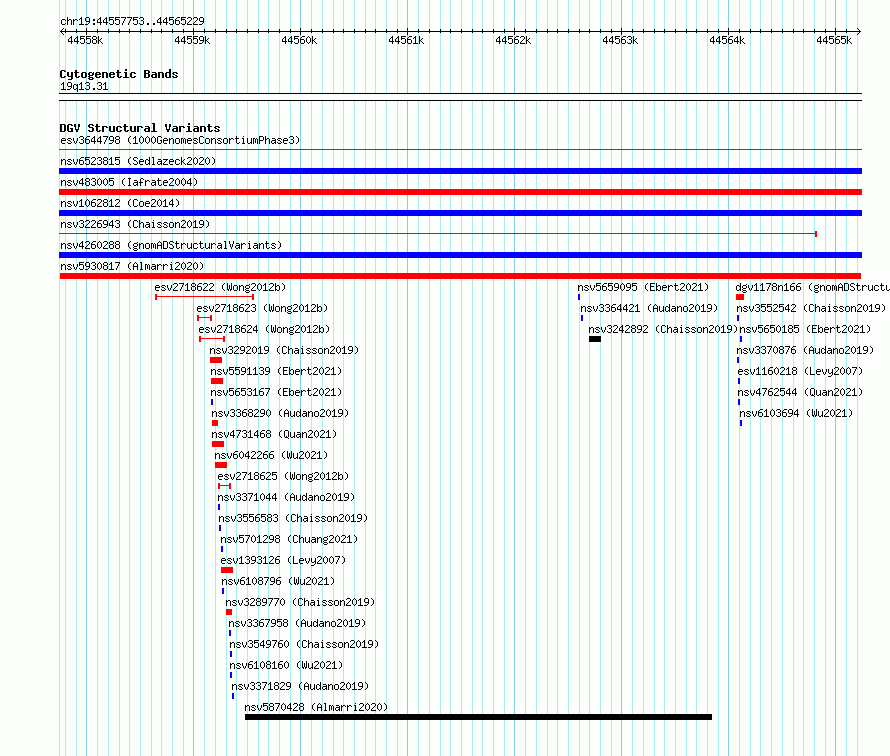Open nsv3552542 (Chaisson2019) variant
The height and width of the screenshot is (756, 890).
[811, 308]
